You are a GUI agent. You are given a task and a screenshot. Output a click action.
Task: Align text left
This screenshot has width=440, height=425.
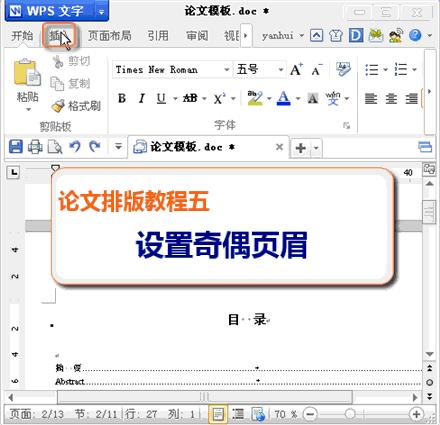(371, 98)
